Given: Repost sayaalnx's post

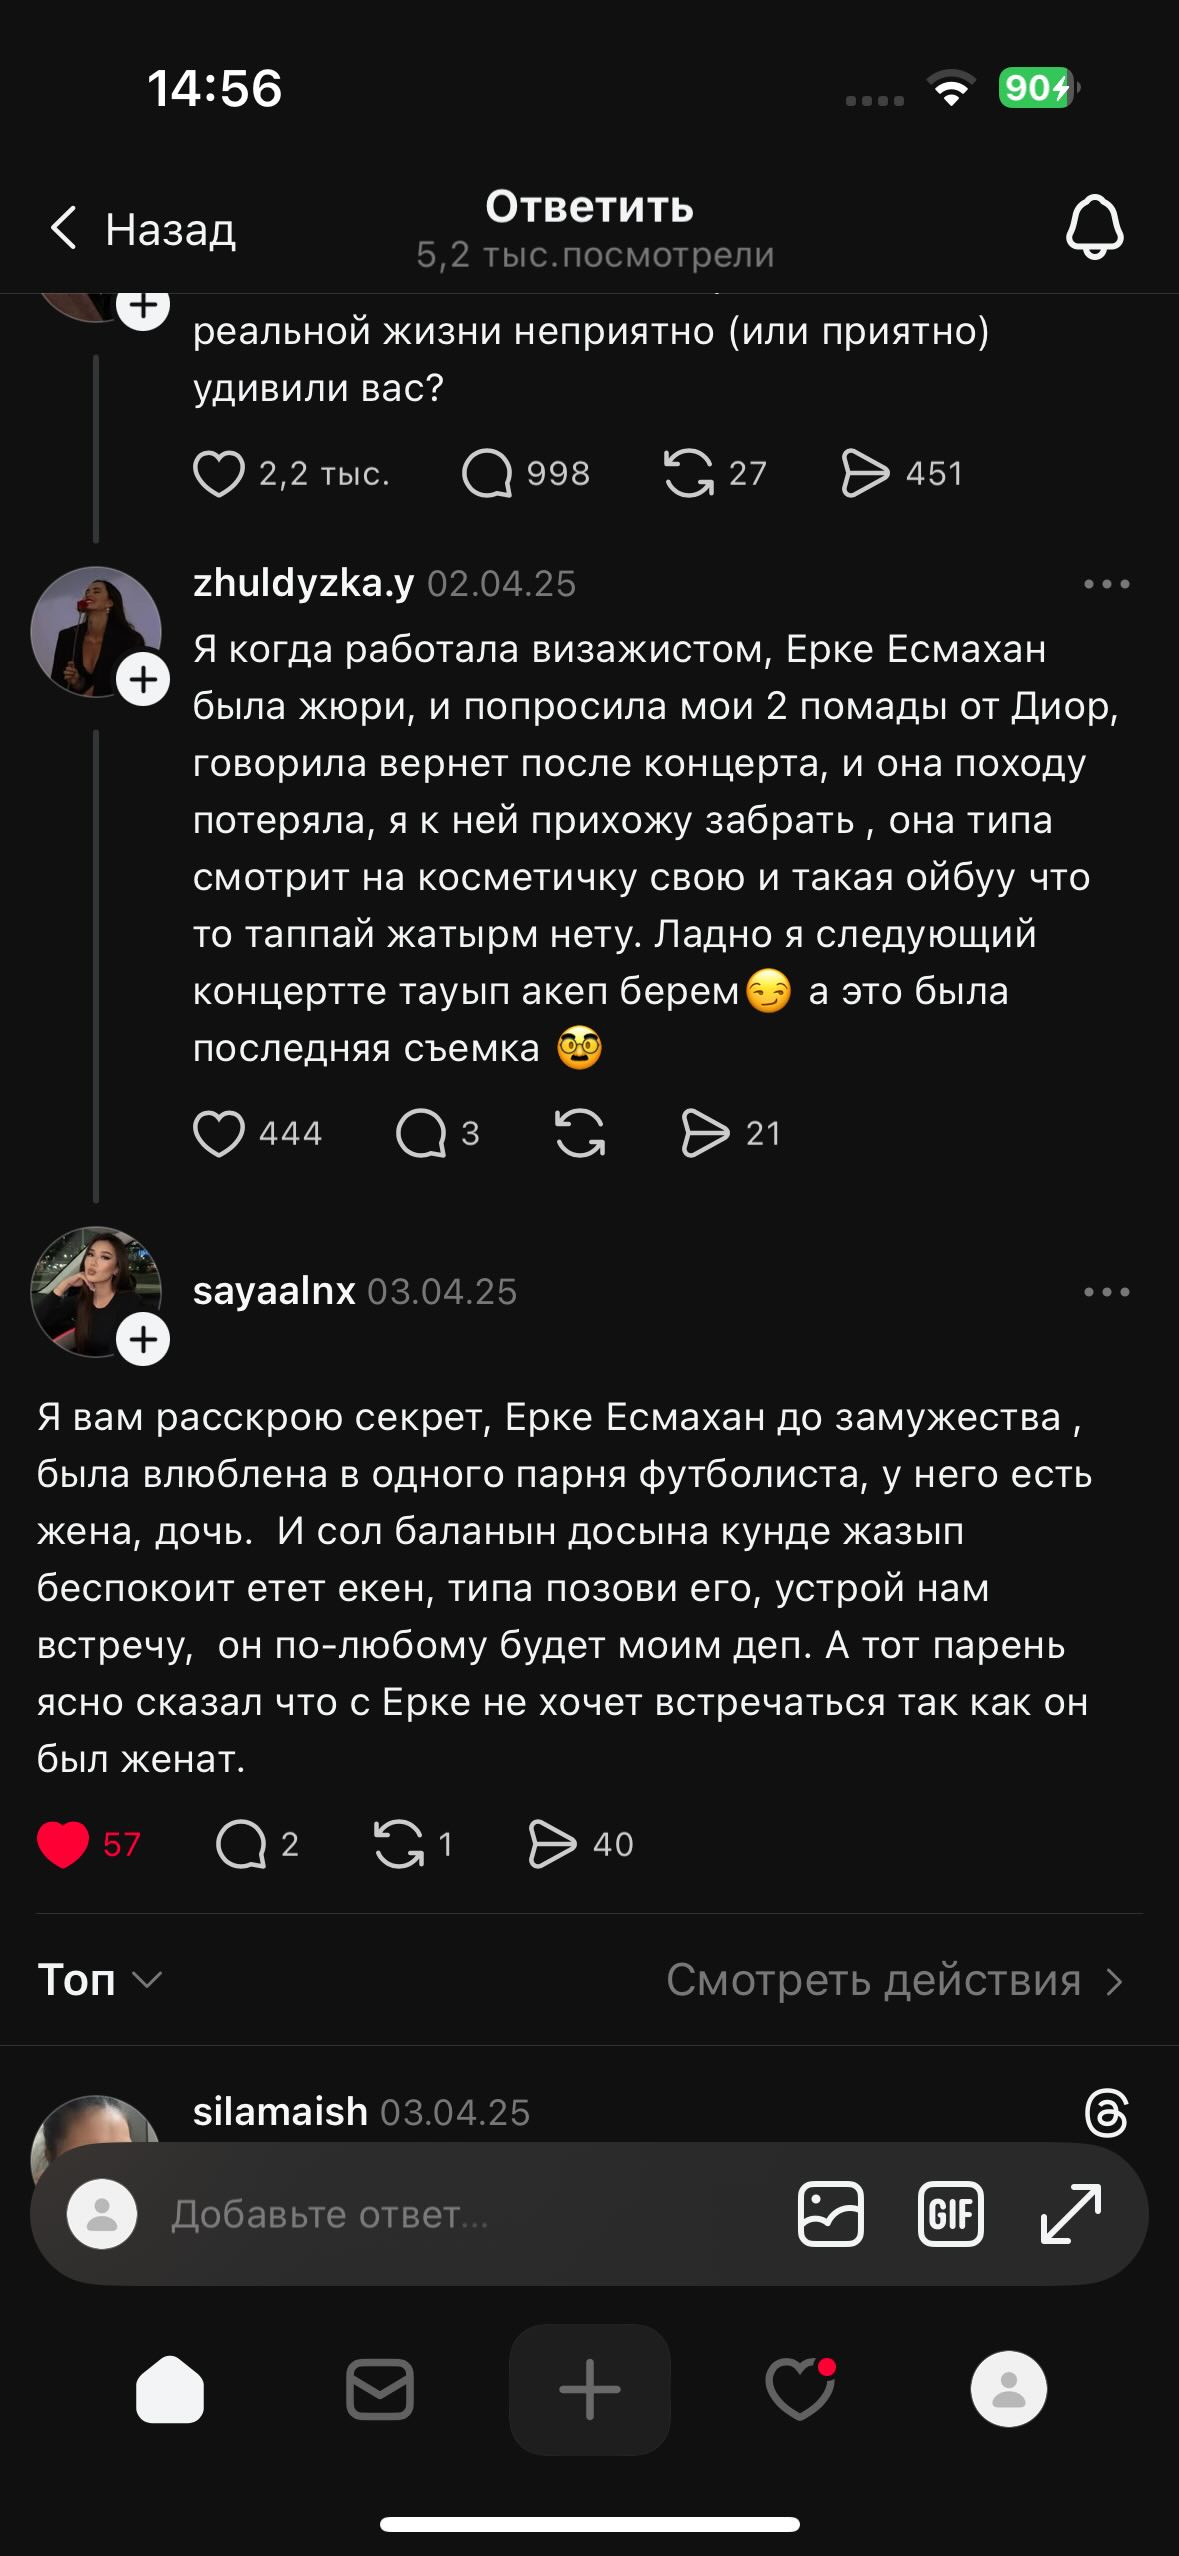Looking at the screenshot, I should [x=398, y=1844].
